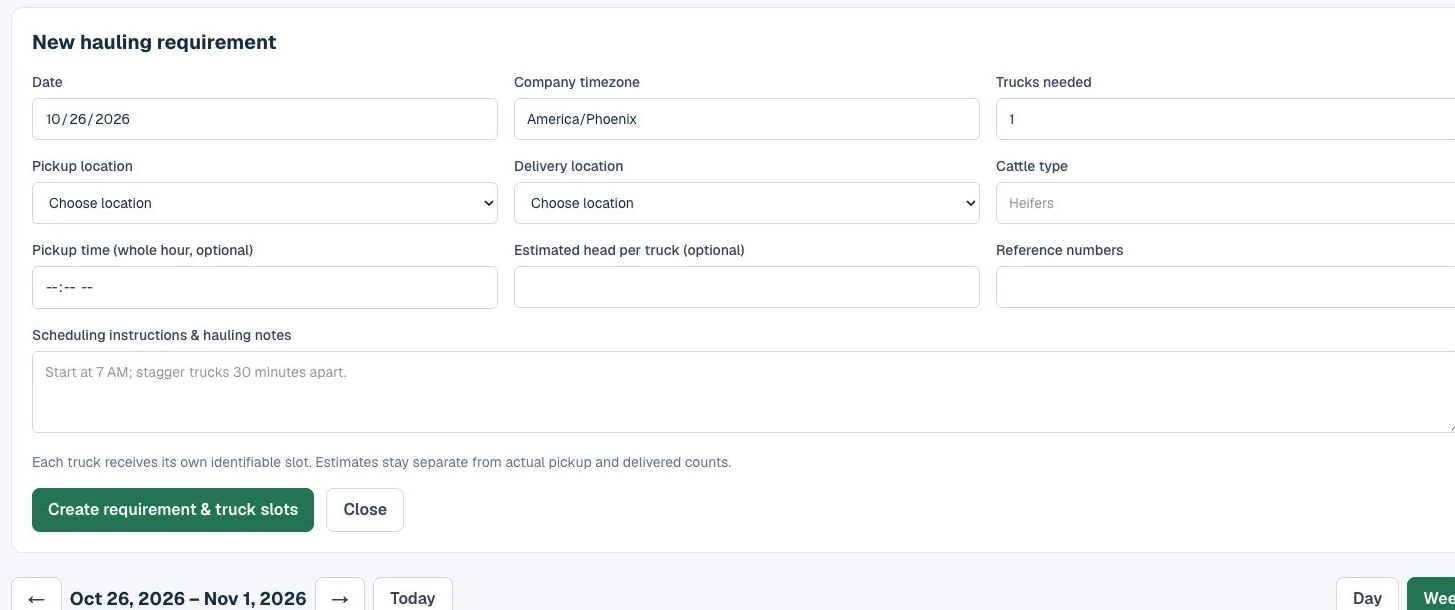
Task: Click the Trucks needed label
Action: (x=1044, y=82)
